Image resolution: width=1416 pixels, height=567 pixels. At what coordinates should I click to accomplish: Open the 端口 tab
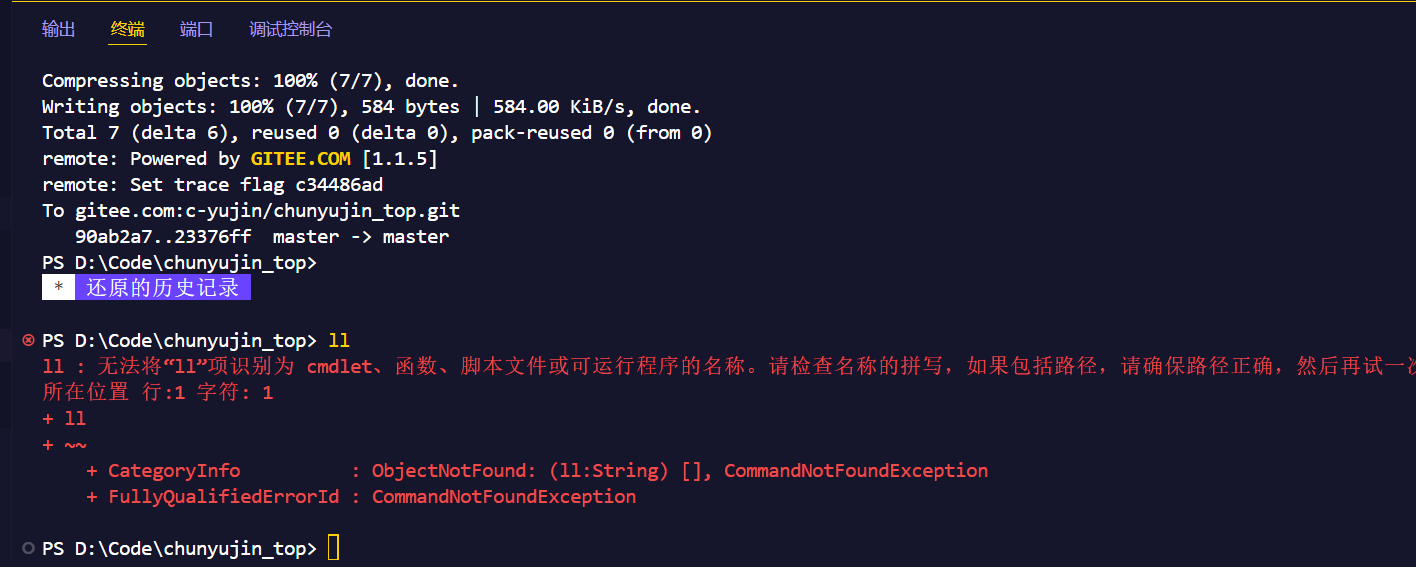pos(196,30)
